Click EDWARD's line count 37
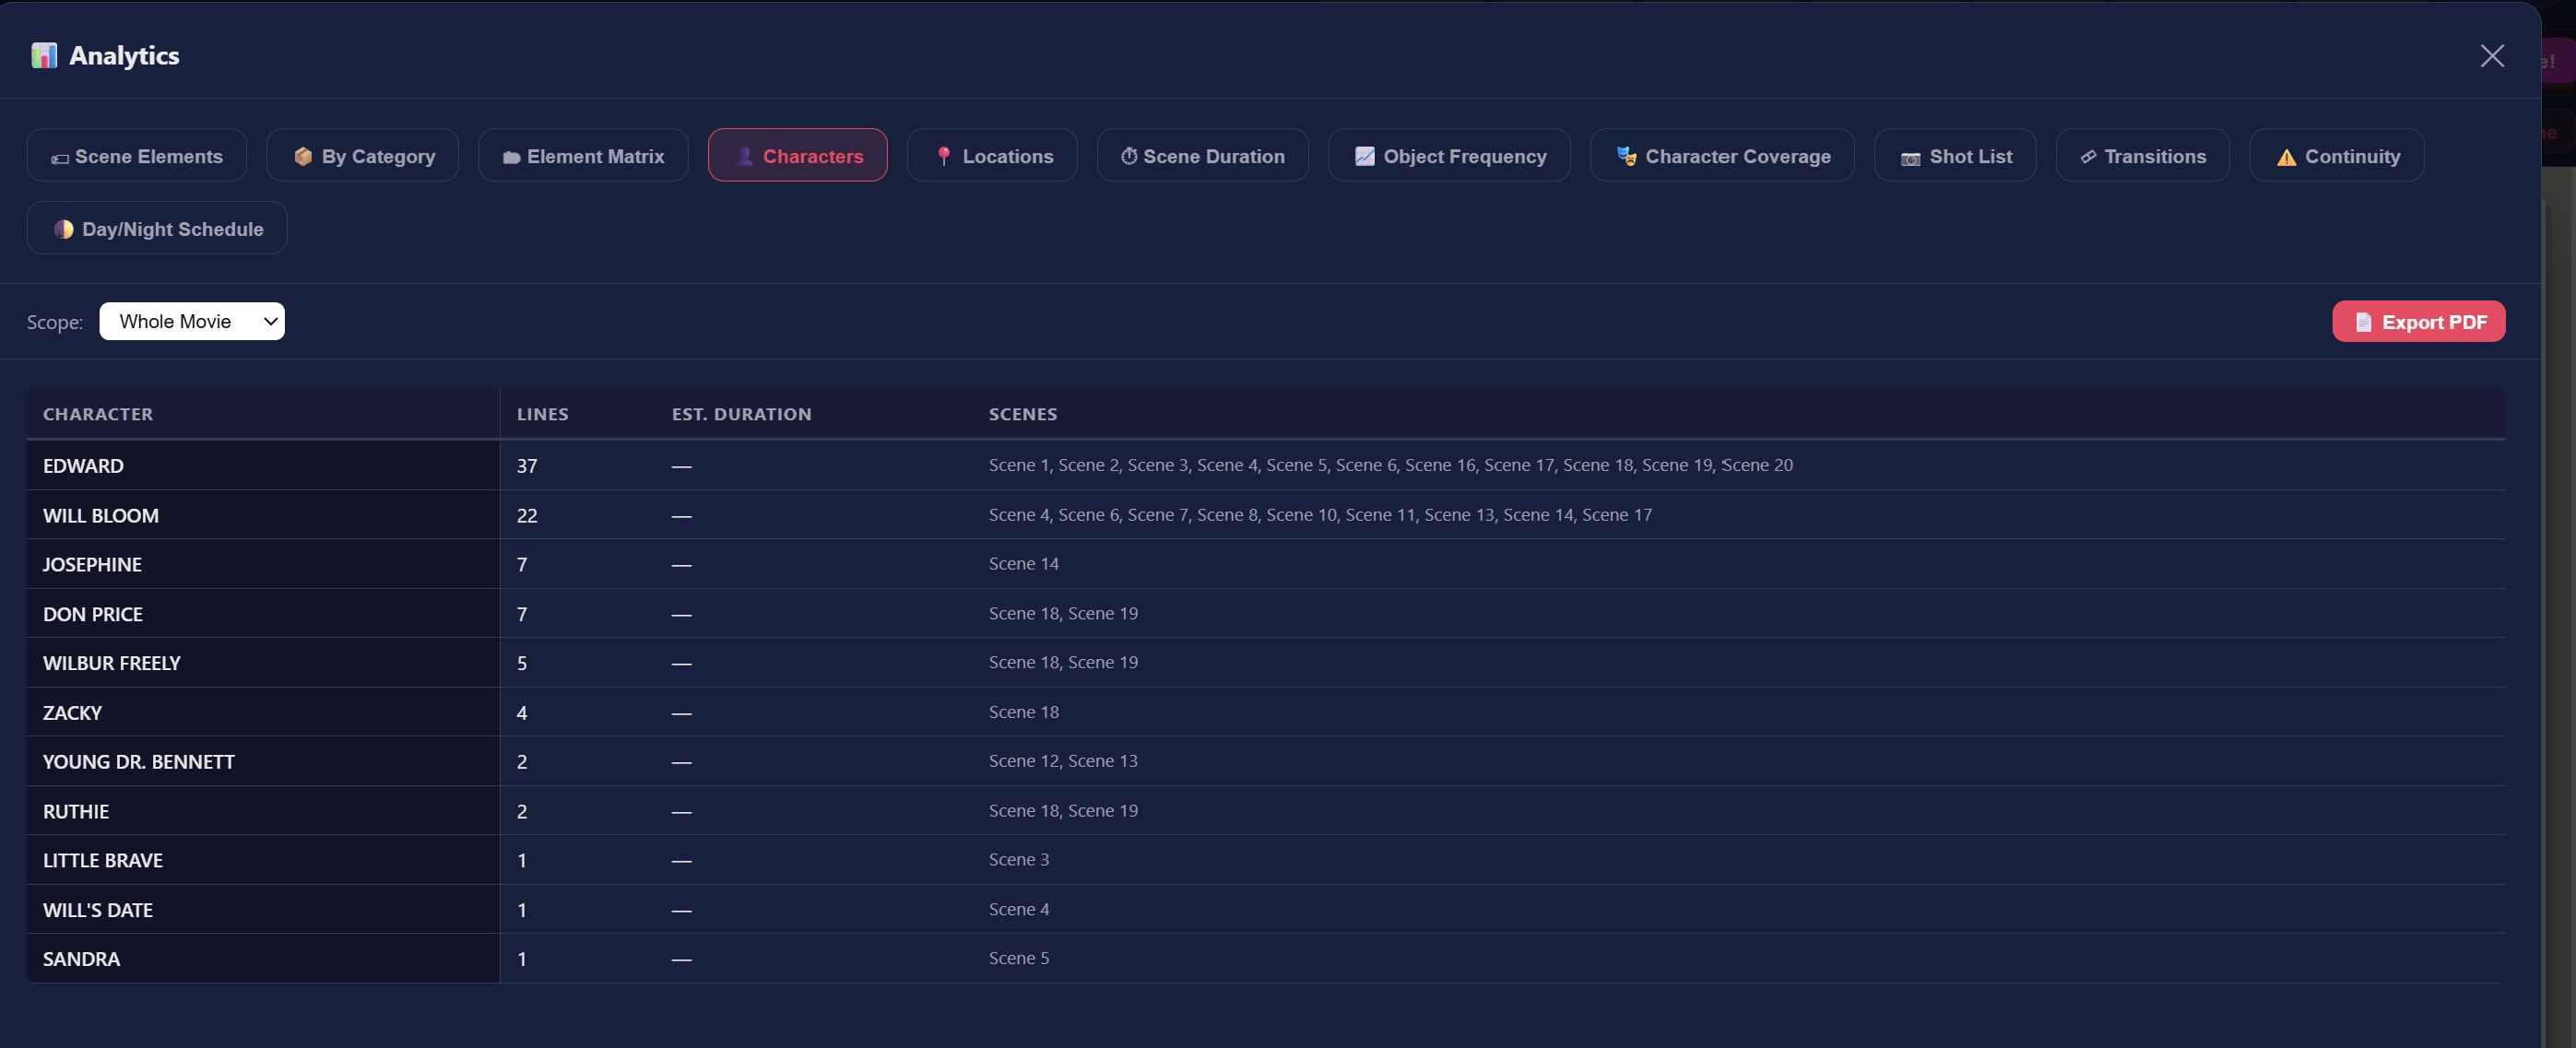 coord(527,466)
